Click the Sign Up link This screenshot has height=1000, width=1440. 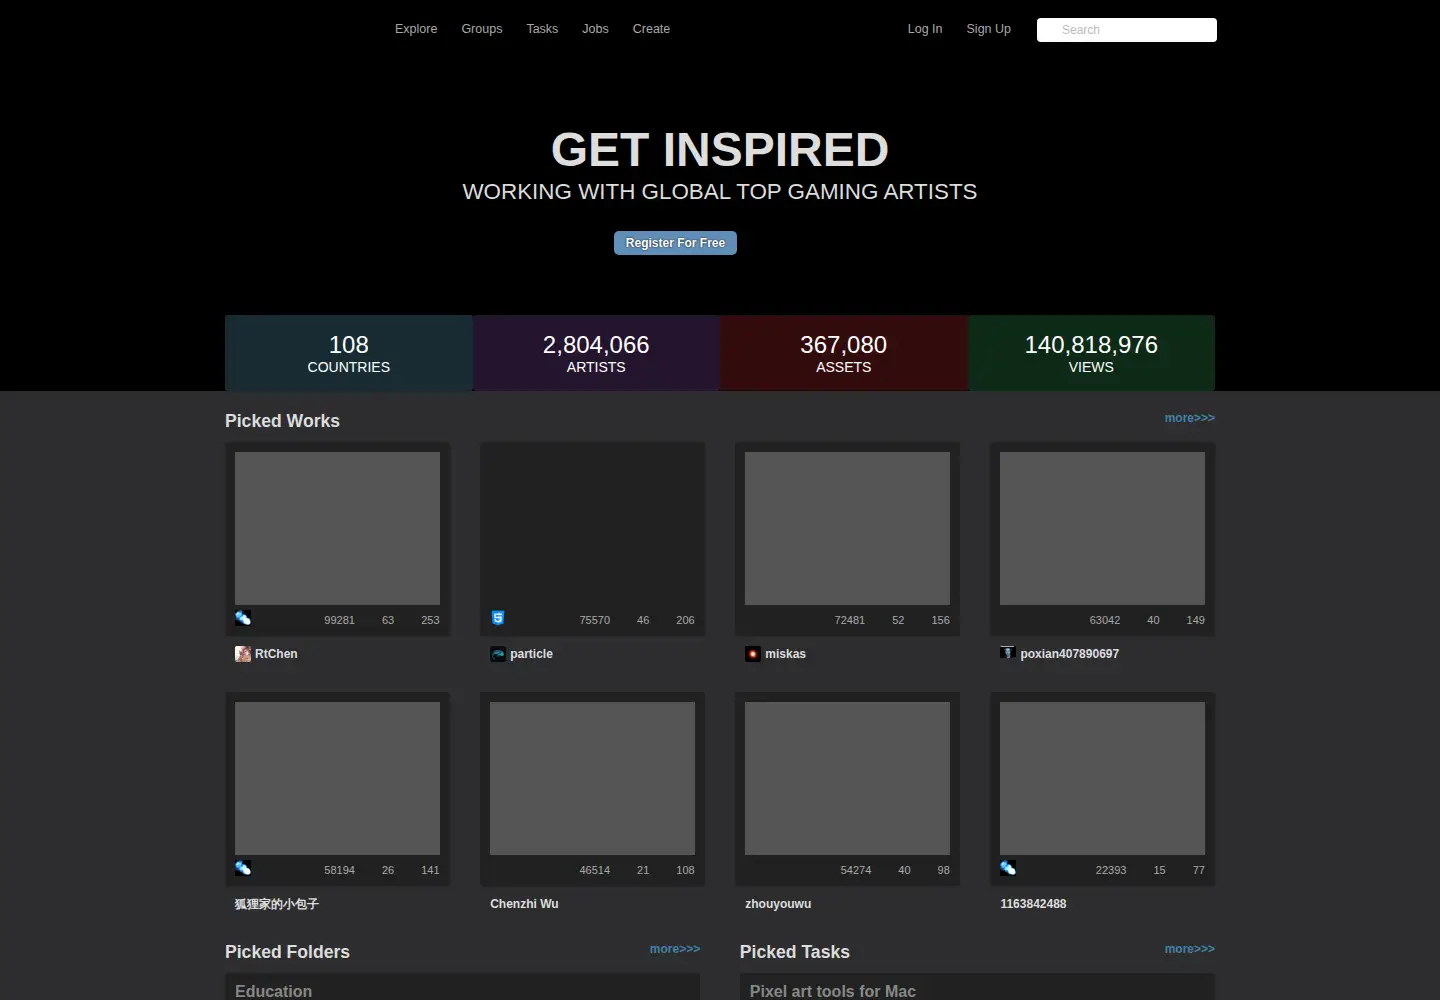(988, 29)
